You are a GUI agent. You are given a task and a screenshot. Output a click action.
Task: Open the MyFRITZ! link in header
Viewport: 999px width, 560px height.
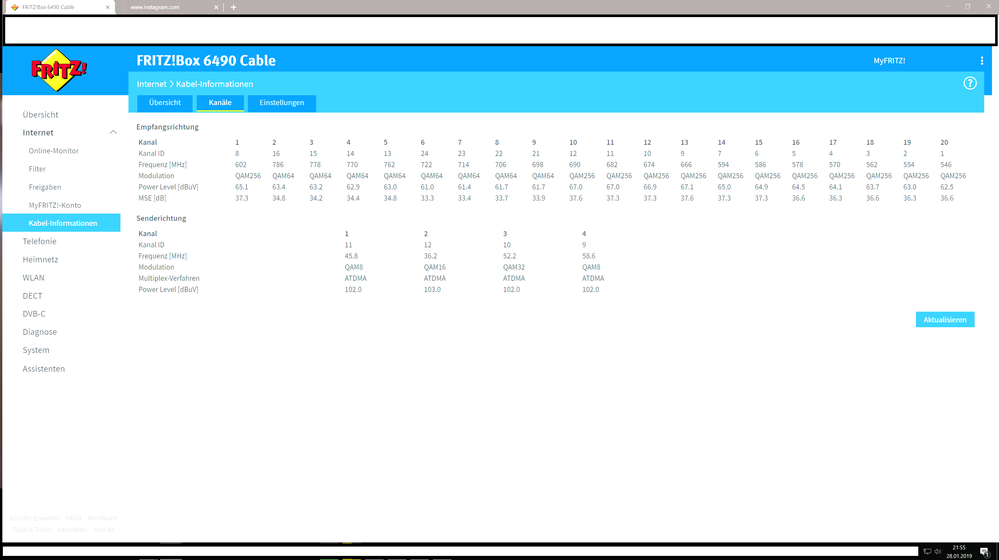(889, 61)
